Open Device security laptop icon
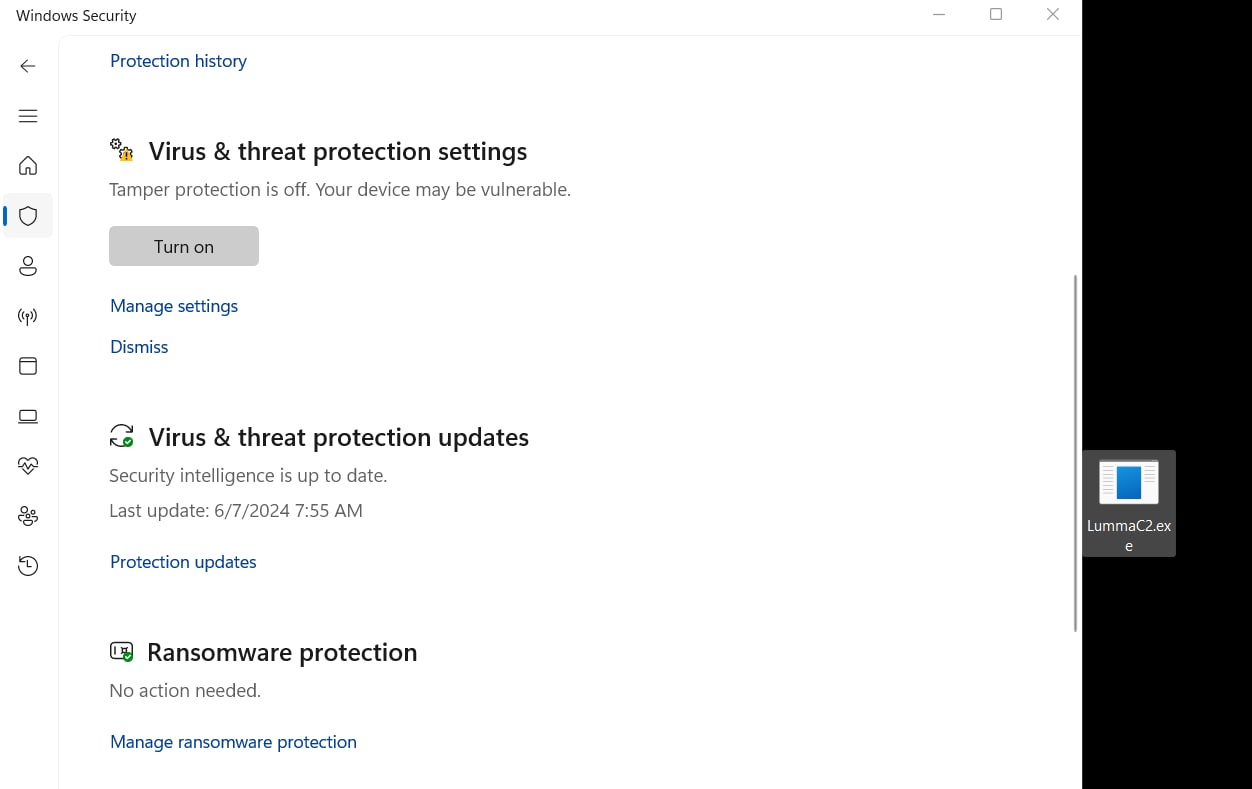This screenshot has height=789, width=1252. [28, 416]
